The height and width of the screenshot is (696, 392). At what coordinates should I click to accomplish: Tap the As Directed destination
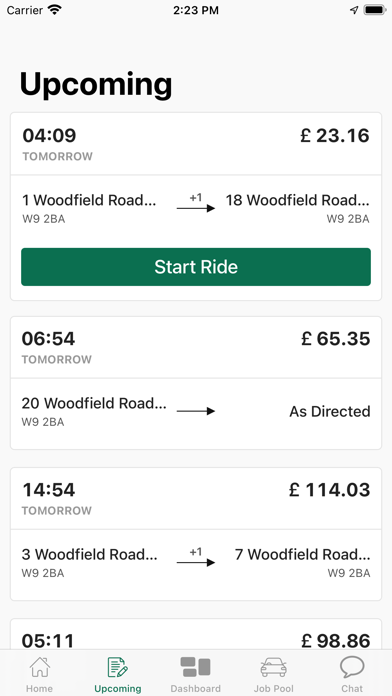coord(330,411)
